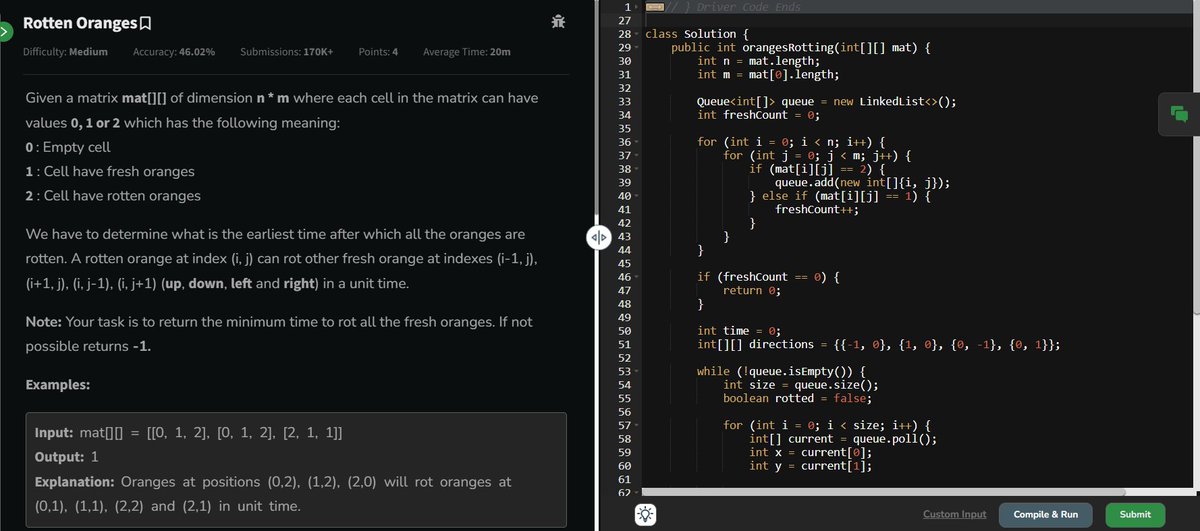Collapse the inner for loop at line 37

(637, 156)
